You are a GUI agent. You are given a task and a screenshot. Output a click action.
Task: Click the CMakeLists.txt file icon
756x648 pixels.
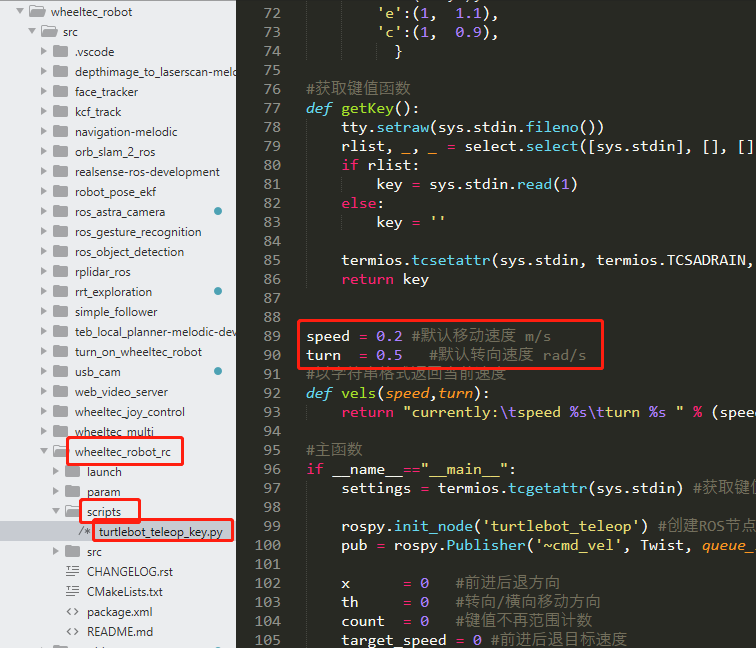pos(72,592)
